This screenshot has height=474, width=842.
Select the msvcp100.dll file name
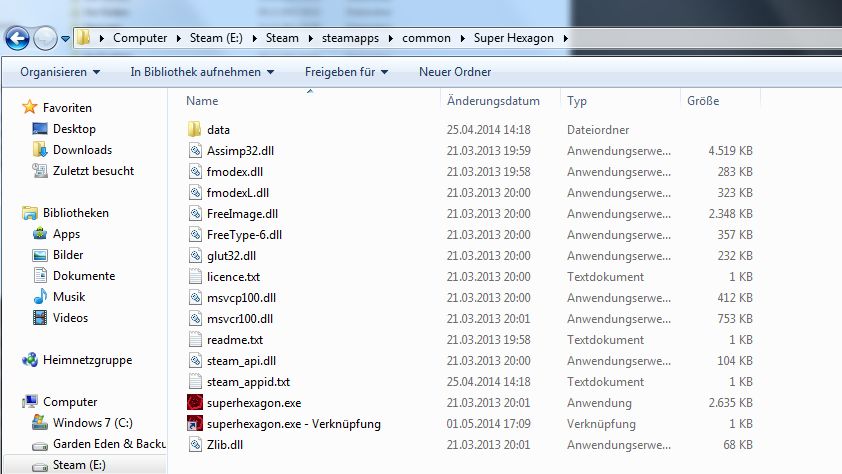241,297
